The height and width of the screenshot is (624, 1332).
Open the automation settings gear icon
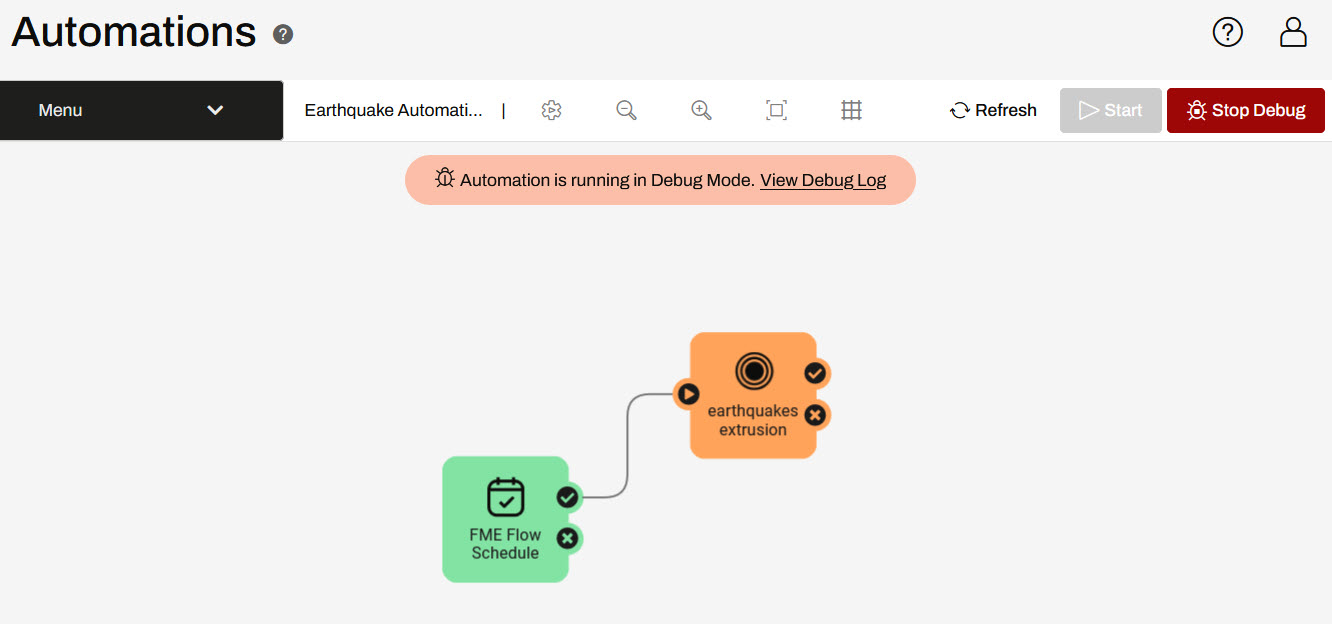point(551,110)
